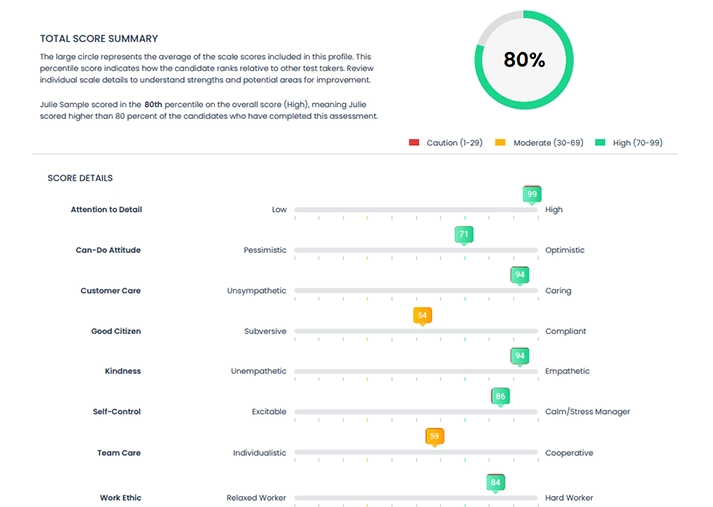Select the 84 Work Ethic score badge
The height and width of the screenshot is (507, 713).
click(494, 484)
